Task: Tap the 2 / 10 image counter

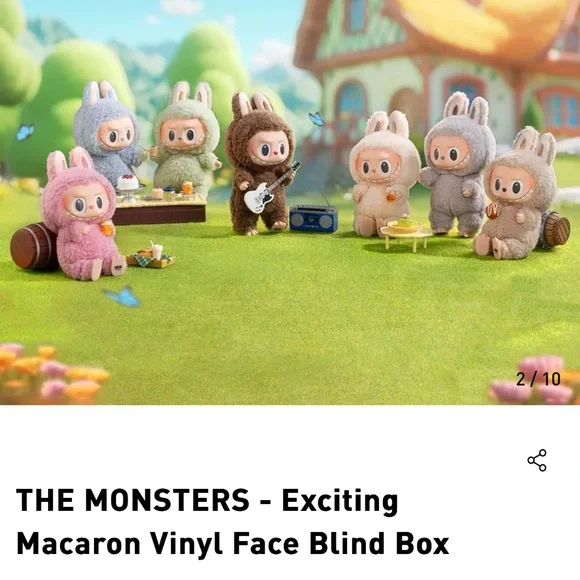Action: pyautogui.click(x=538, y=379)
